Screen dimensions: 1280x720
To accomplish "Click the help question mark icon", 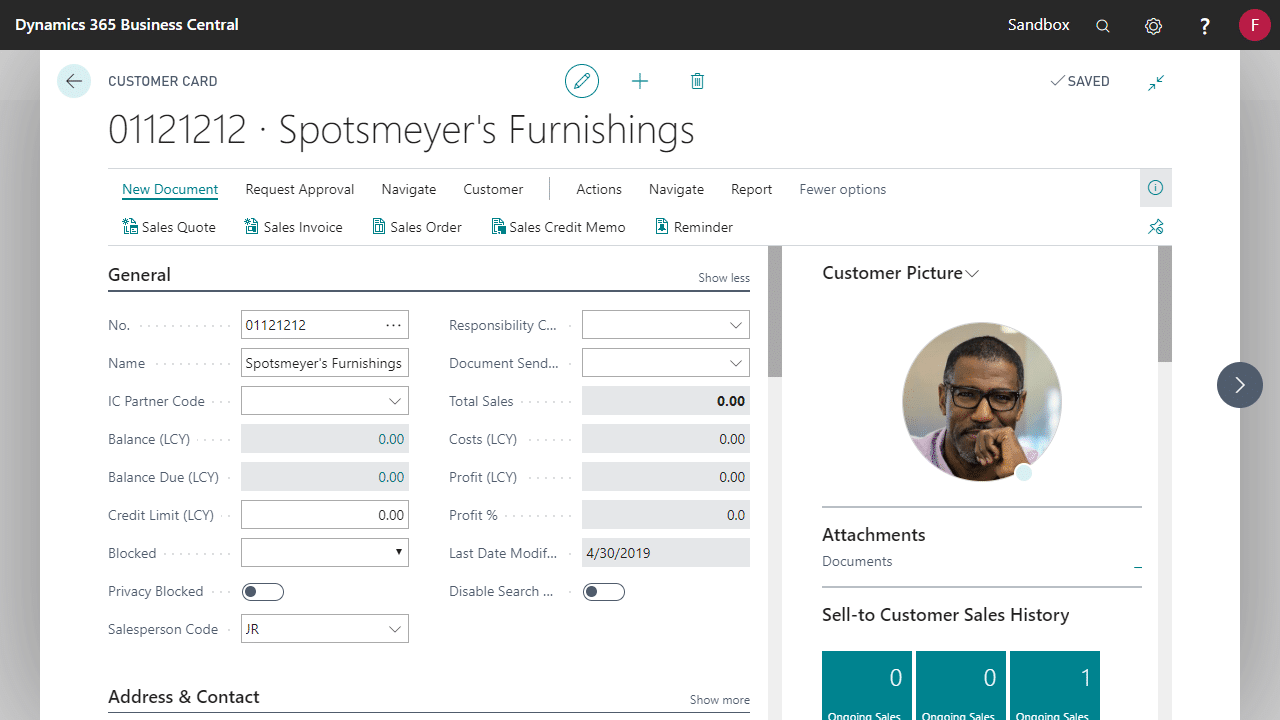I will (x=1205, y=26).
